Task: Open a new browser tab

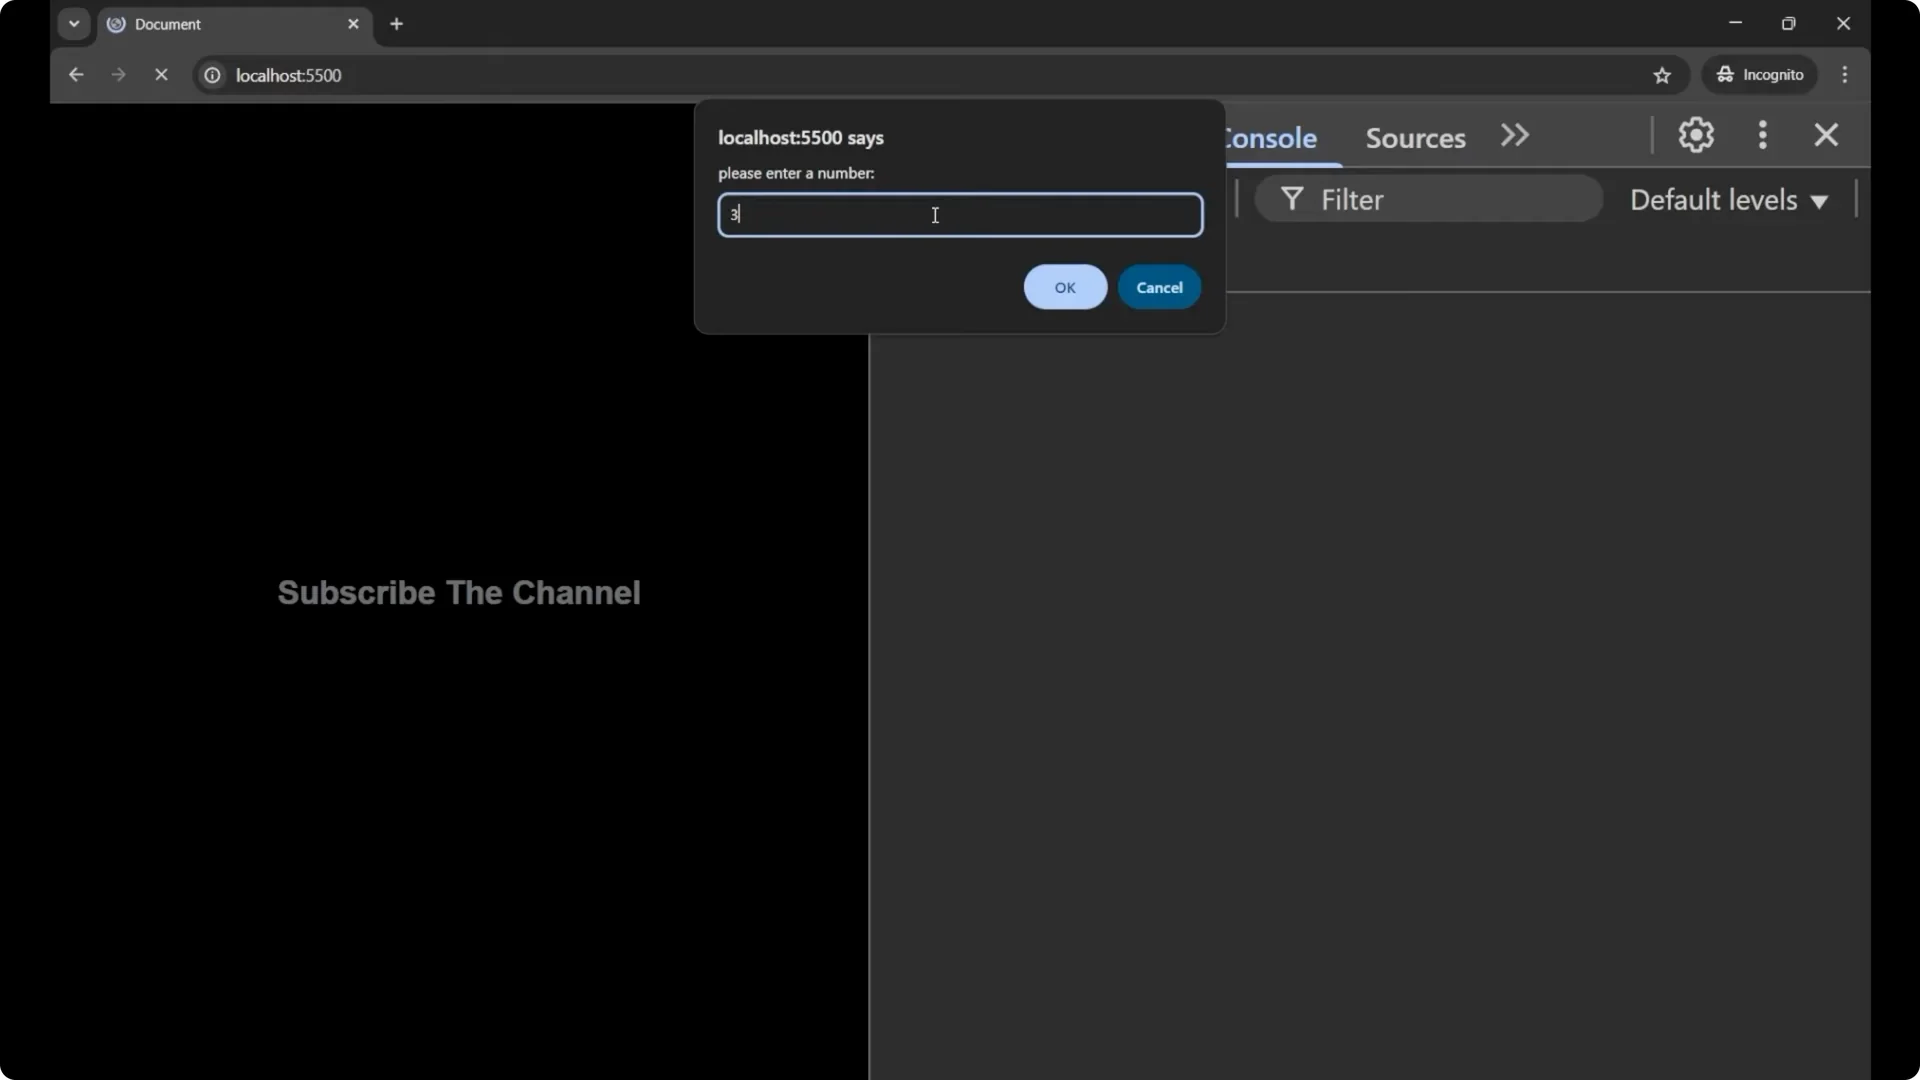Action: pyautogui.click(x=397, y=24)
